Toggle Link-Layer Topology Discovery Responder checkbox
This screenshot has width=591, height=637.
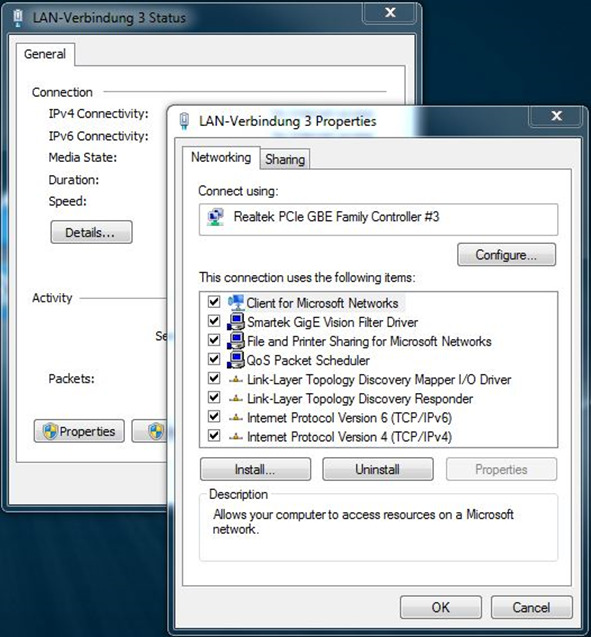tap(214, 397)
